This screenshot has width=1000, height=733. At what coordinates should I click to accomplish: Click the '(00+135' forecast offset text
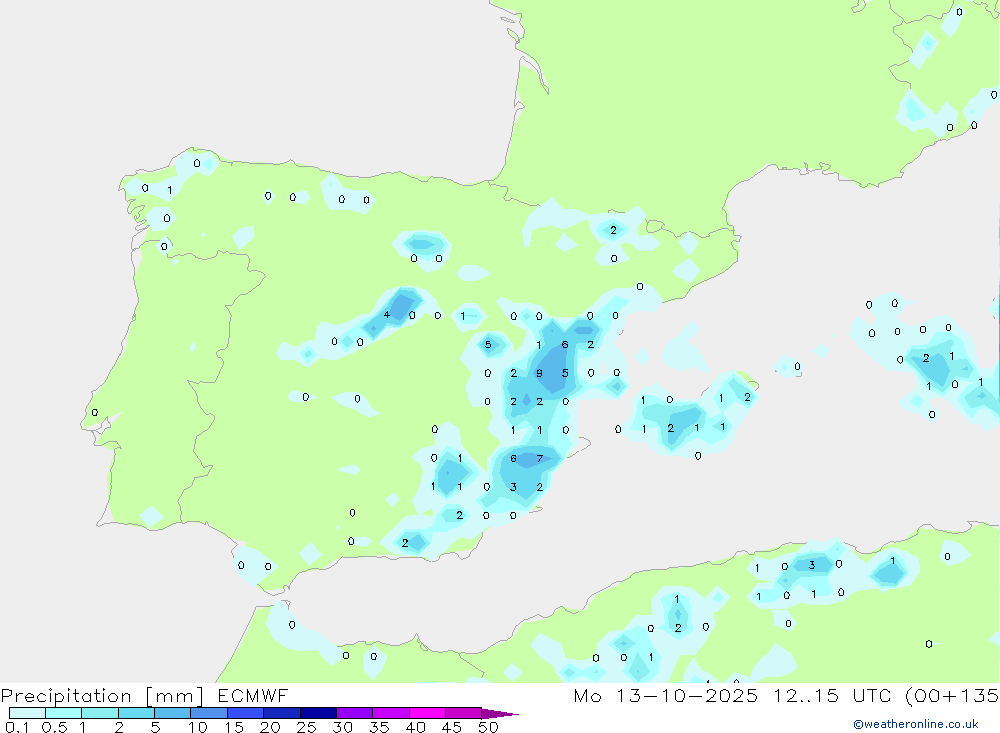[953, 695]
